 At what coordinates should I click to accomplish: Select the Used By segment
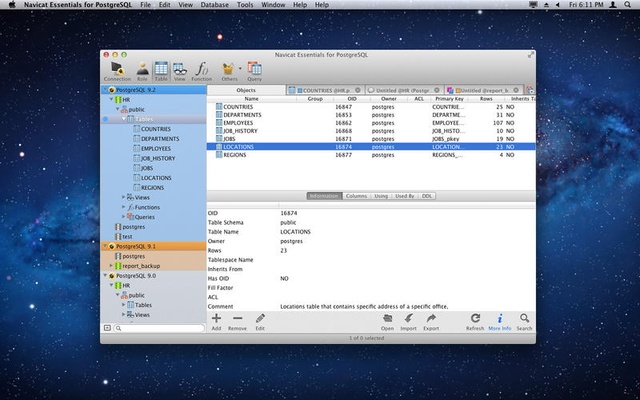coord(404,196)
